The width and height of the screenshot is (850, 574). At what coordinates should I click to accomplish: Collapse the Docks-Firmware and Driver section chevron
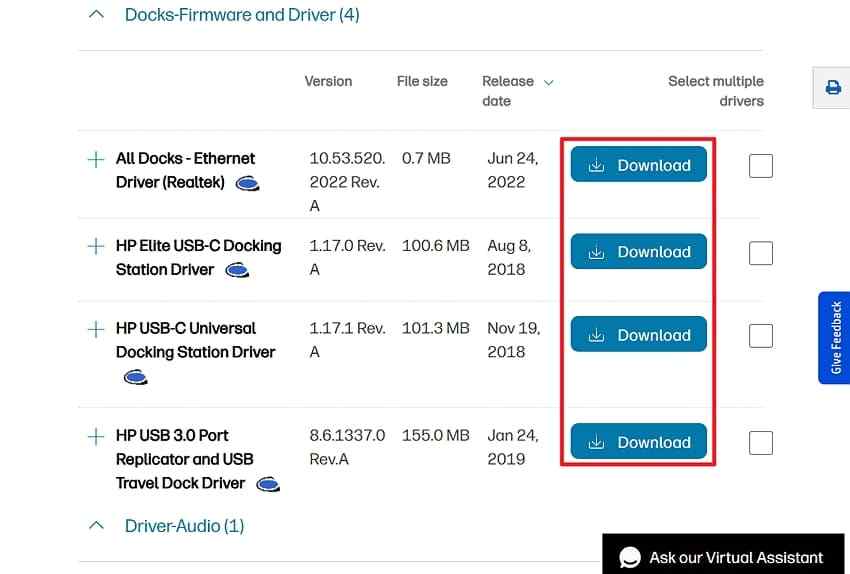click(96, 15)
